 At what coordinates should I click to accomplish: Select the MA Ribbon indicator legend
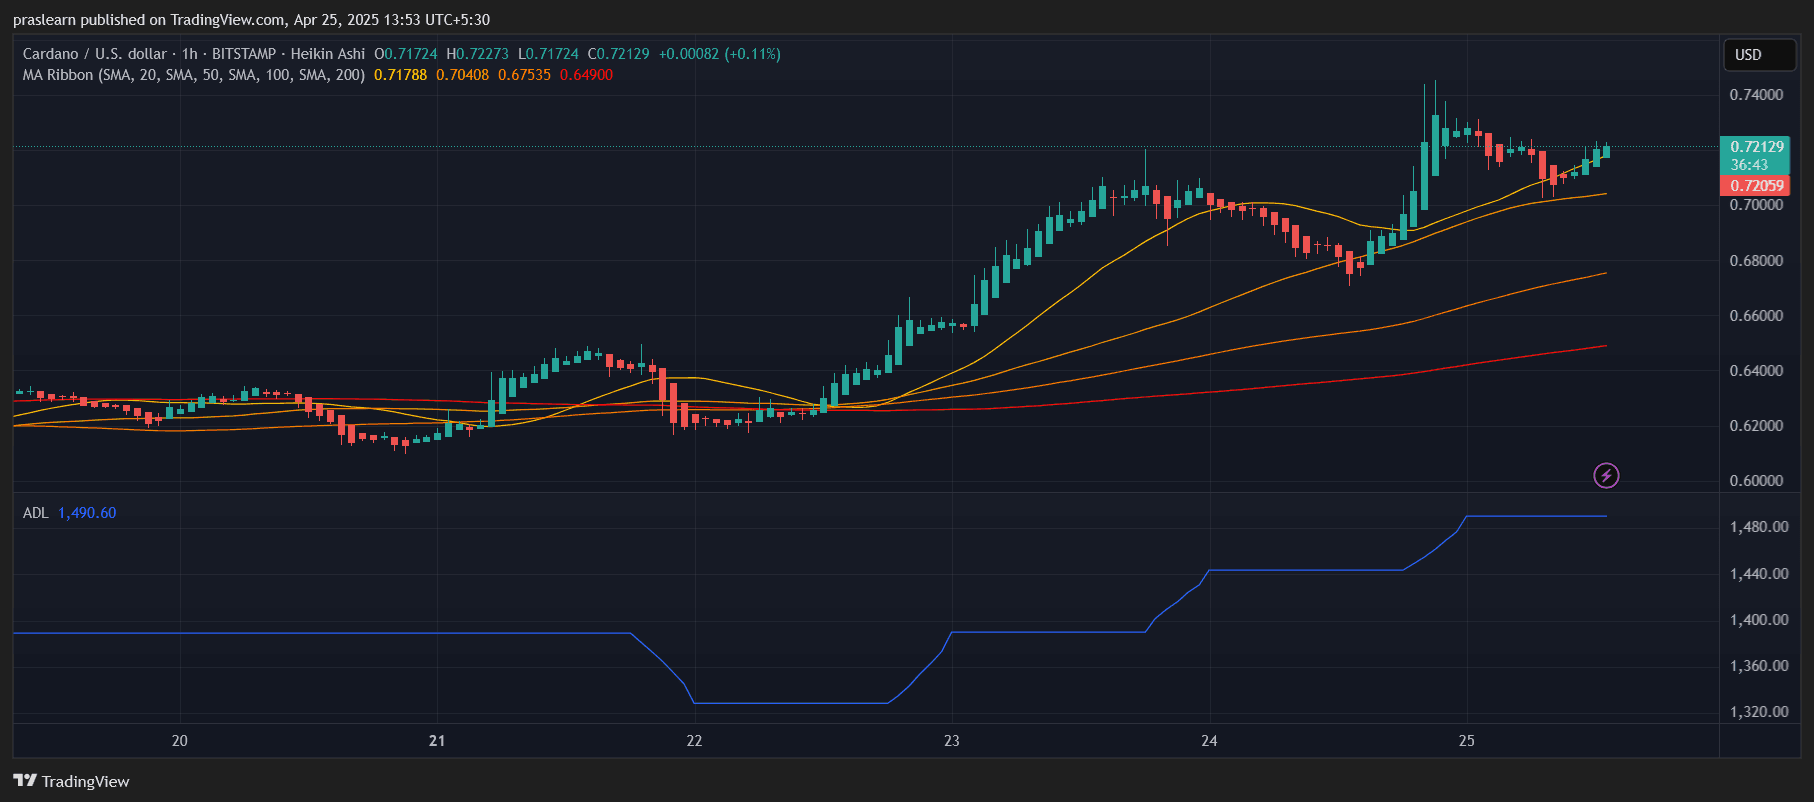193,75
